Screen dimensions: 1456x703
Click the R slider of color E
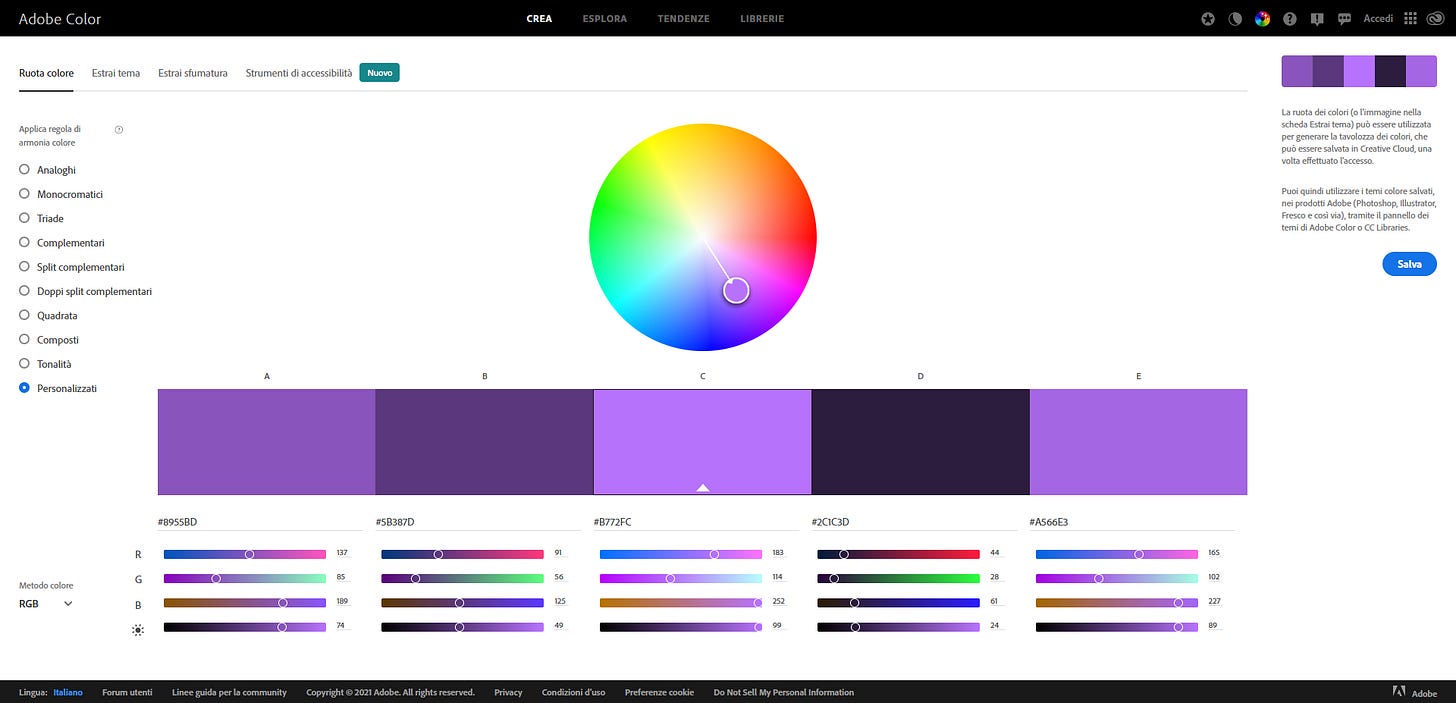[1117, 554]
